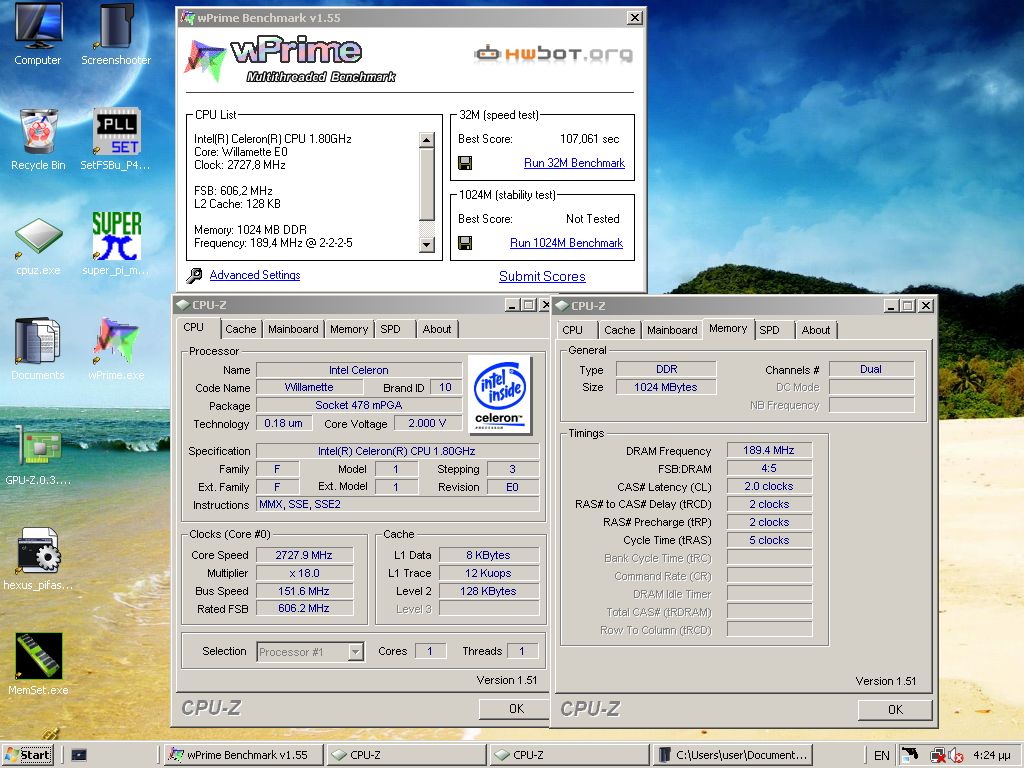Click the memory Size value 1024 MBytes
This screenshot has height=768, width=1024.
pos(666,387)
